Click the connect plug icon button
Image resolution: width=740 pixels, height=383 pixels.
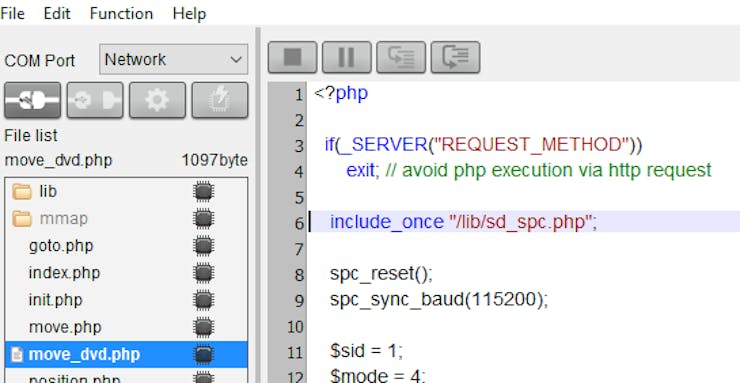(33, 100)
